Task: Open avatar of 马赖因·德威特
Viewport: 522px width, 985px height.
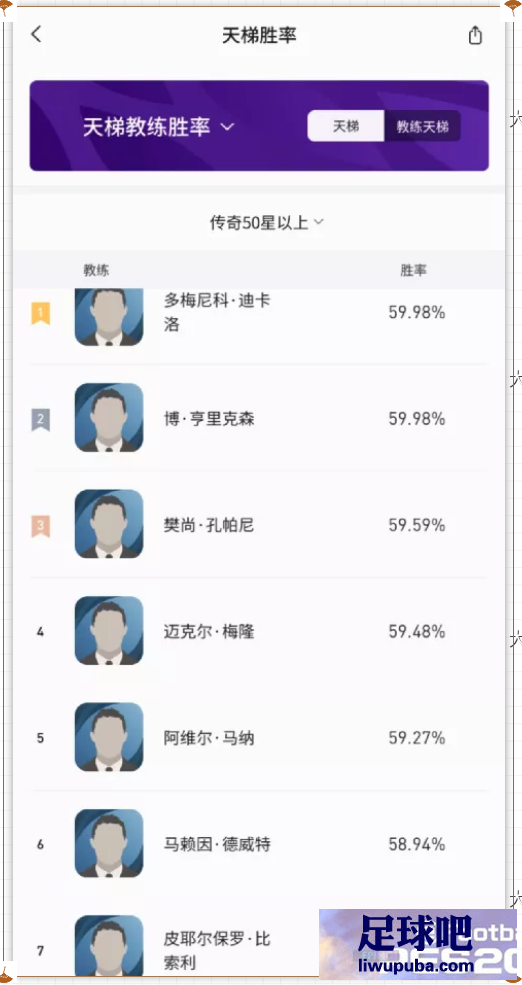Action: [x=109, y=844]
